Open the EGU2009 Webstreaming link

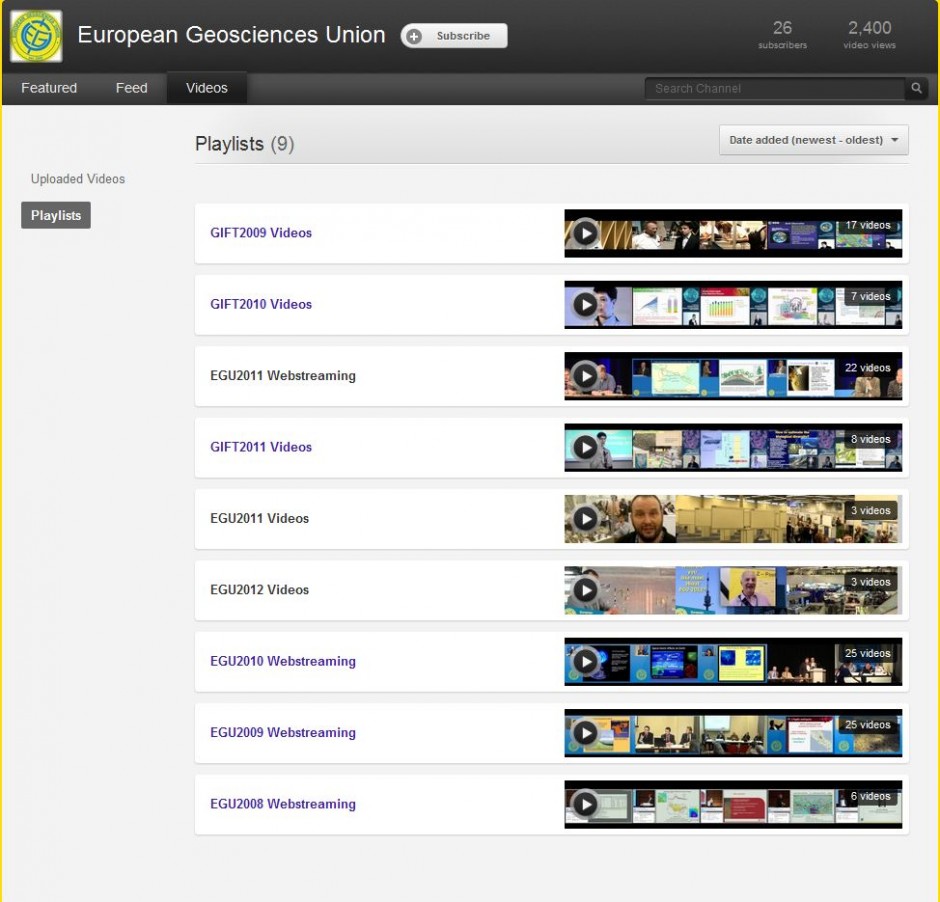[282, 732]
